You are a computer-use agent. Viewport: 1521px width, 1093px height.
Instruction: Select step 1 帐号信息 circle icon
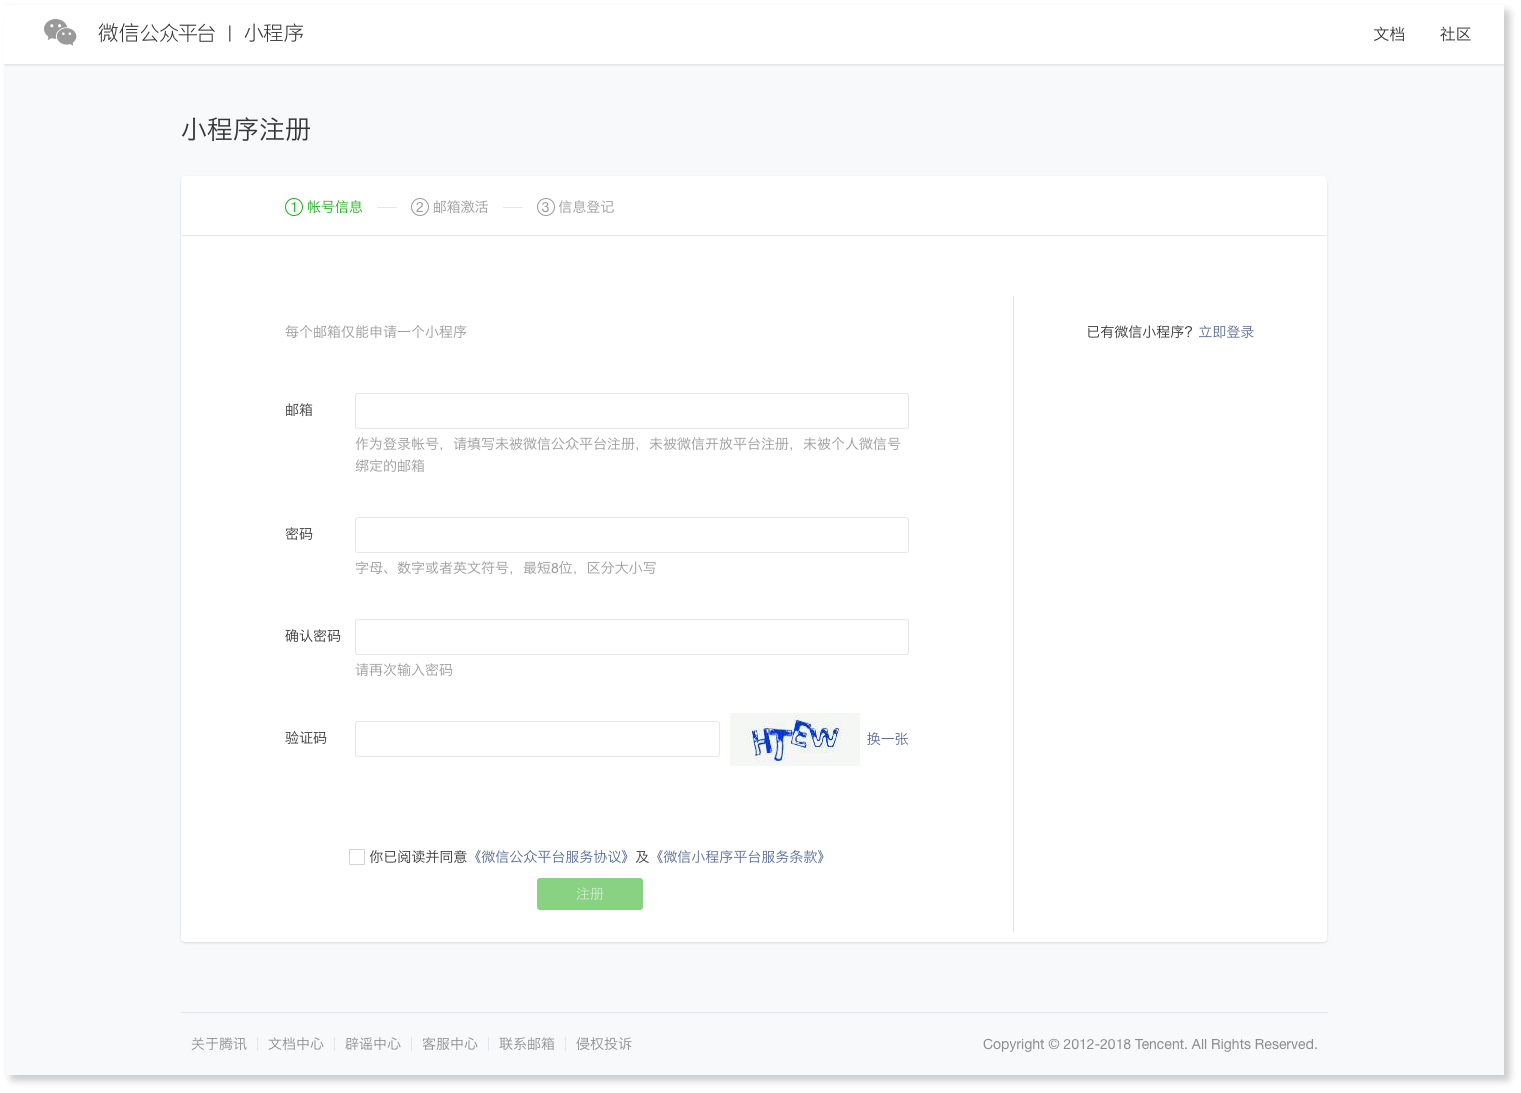pos(294,207)
